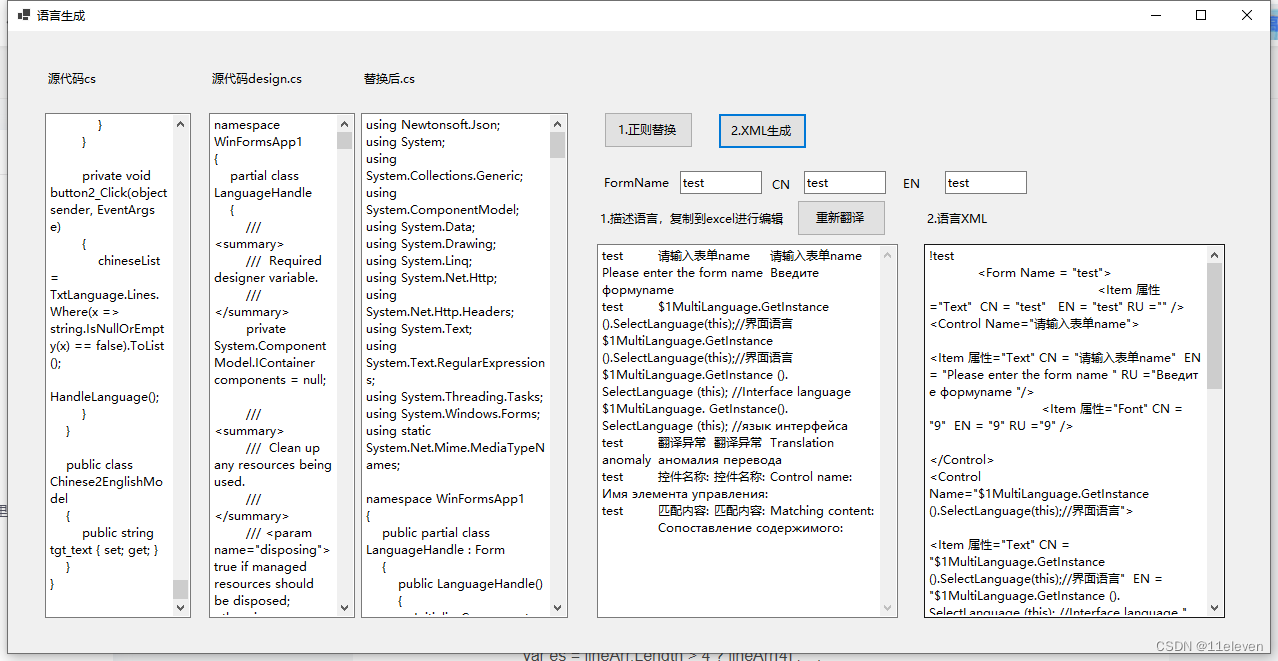Screen dimensions: 1278x661
Task: Click 'namespace WinFormsApp1' in 替换后.cs box
Action: click(445, 499)
